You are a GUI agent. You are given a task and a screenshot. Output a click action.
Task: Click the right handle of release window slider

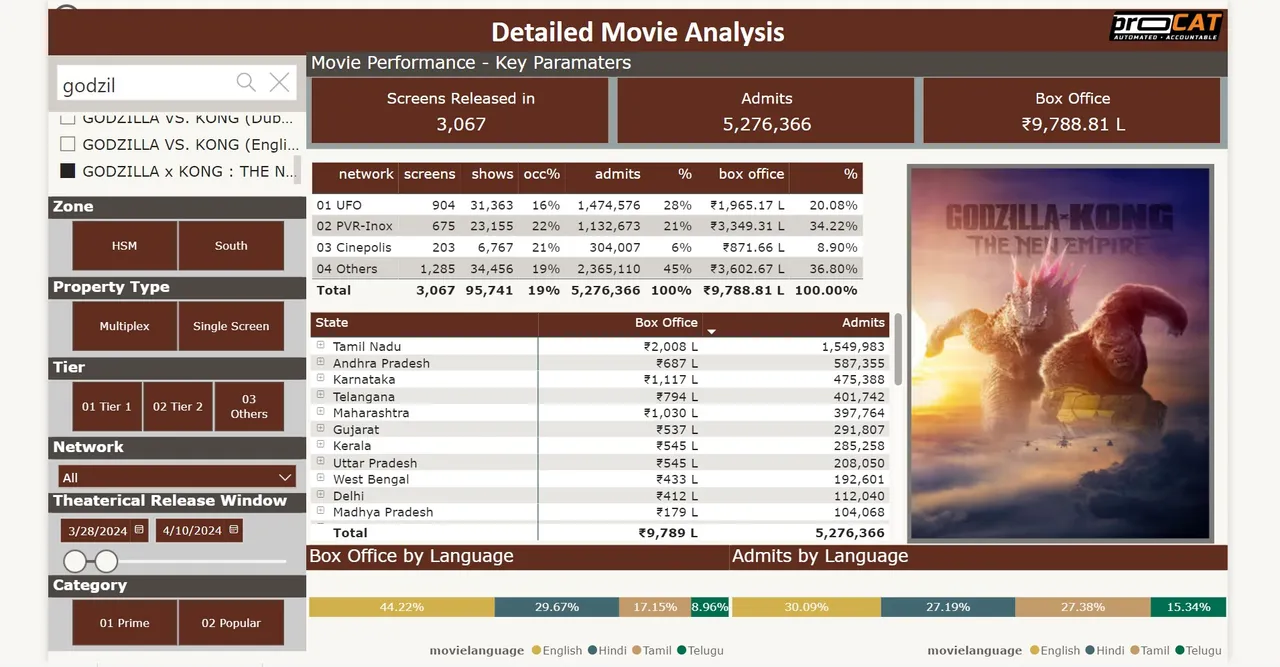point(106,561)
